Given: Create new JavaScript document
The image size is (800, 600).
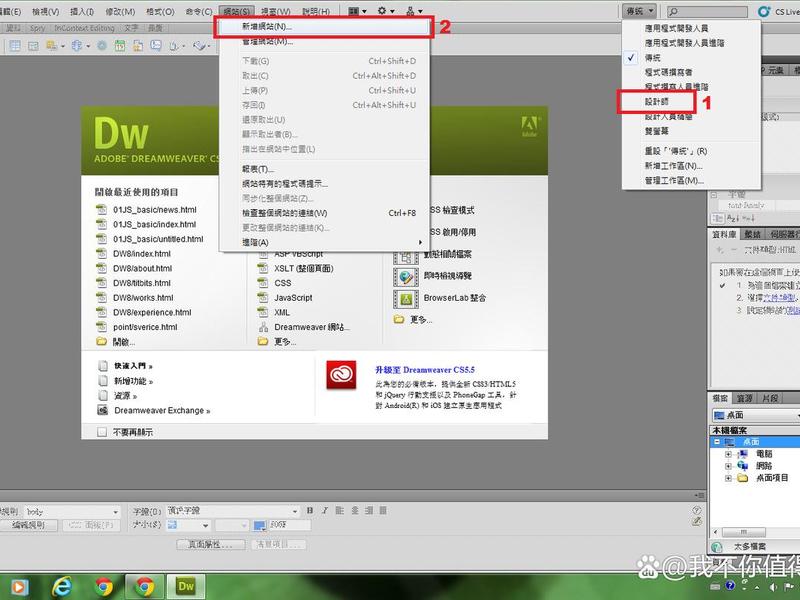Looking at the screenshot, I should tap(293, 298).
